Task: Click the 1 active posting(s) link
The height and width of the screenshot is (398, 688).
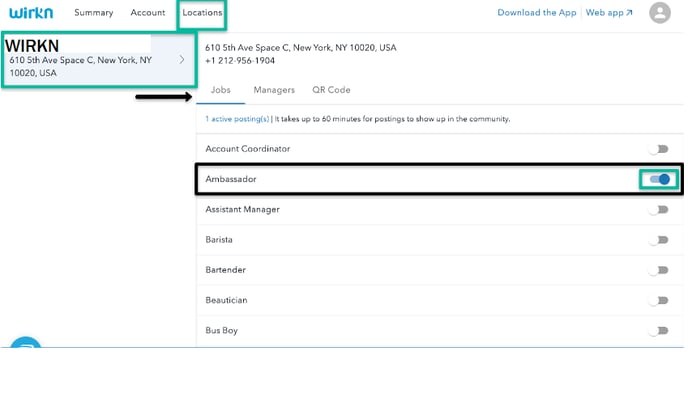Action: click(x=237, y=119)
